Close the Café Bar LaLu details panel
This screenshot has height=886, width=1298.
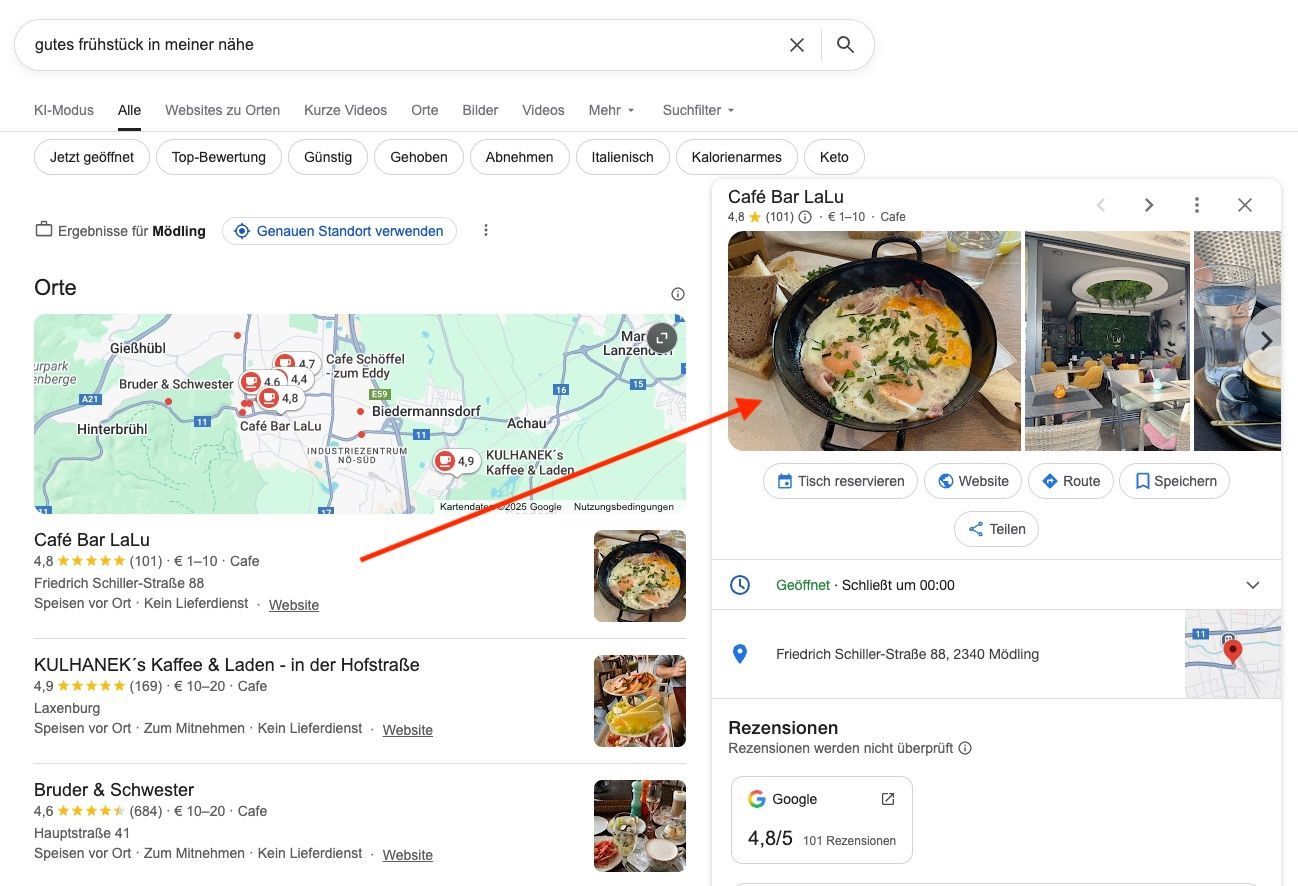(x=1245, y=205)
